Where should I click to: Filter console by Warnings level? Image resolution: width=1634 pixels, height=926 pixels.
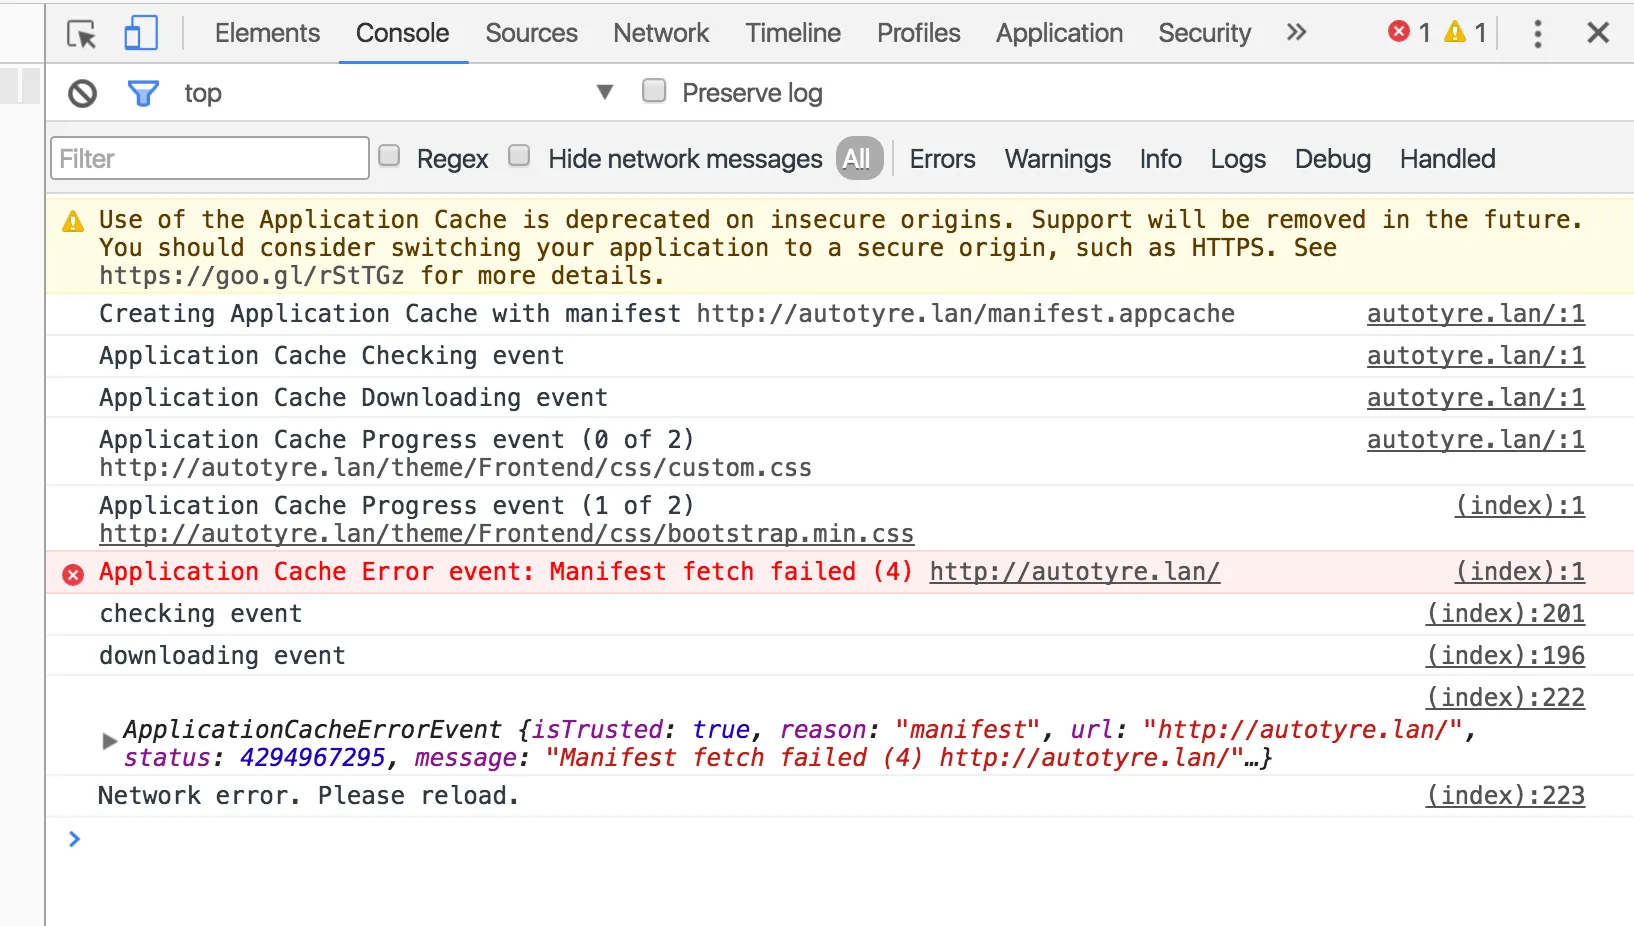click(1057, 159)
